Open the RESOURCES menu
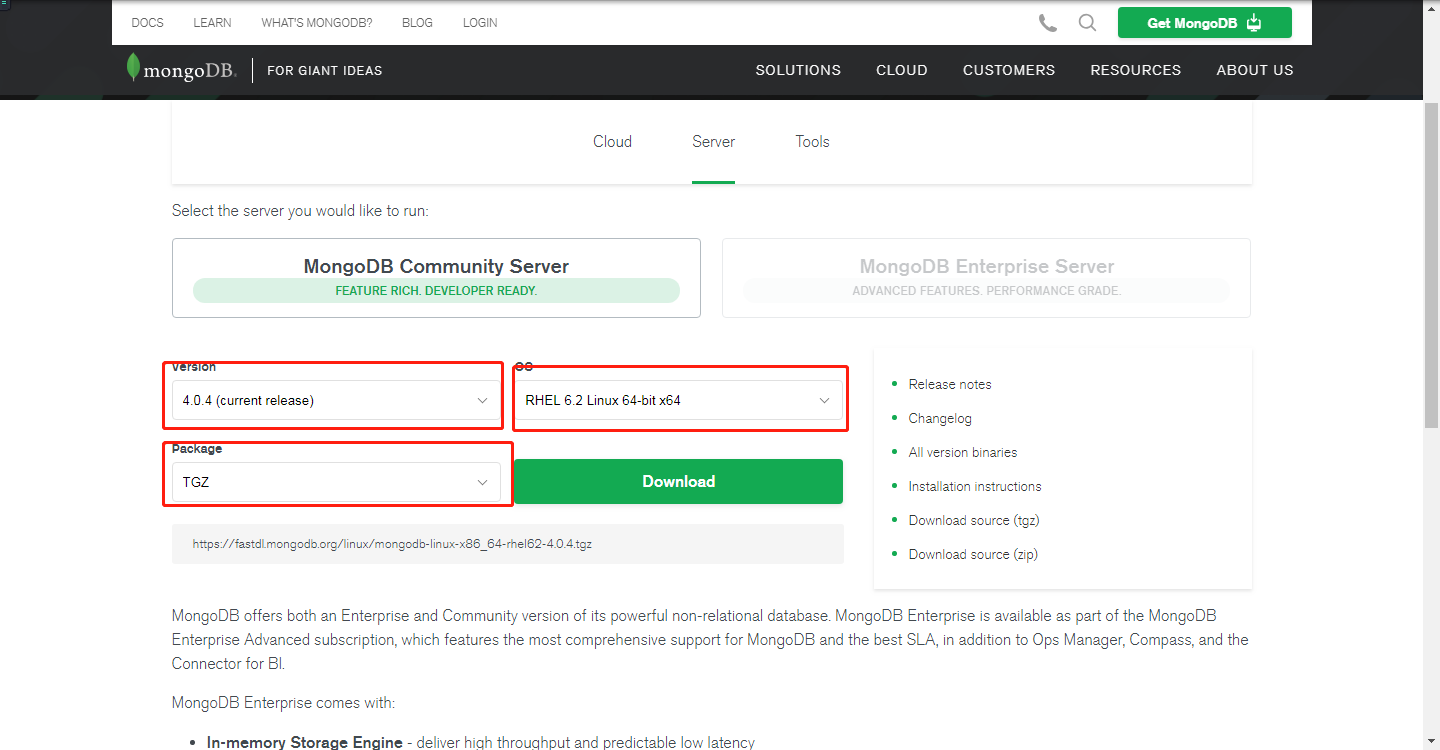1440x750 pixels. pos(1136,70)
